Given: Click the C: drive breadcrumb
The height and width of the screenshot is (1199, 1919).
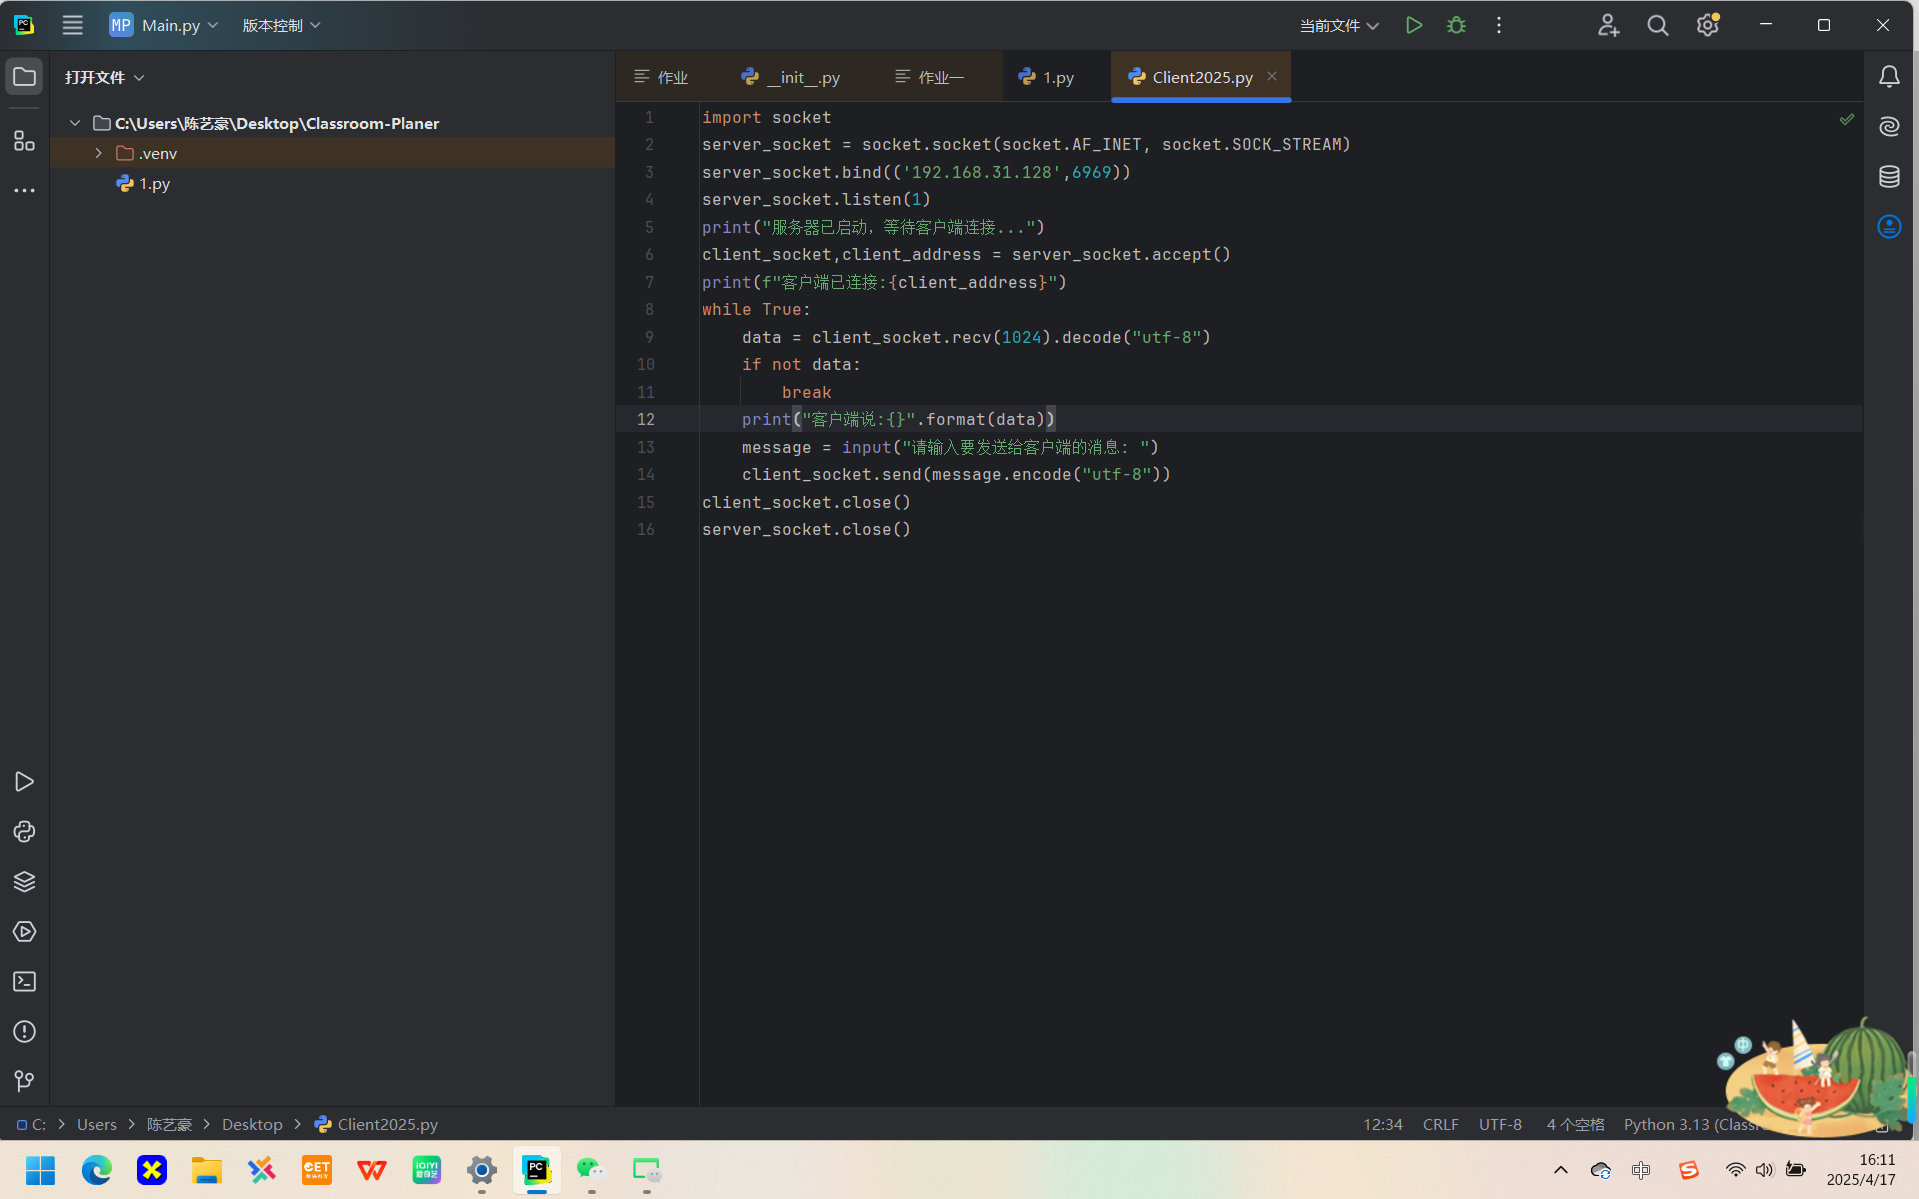Looking at the screenshot, I should point(31,1124).
